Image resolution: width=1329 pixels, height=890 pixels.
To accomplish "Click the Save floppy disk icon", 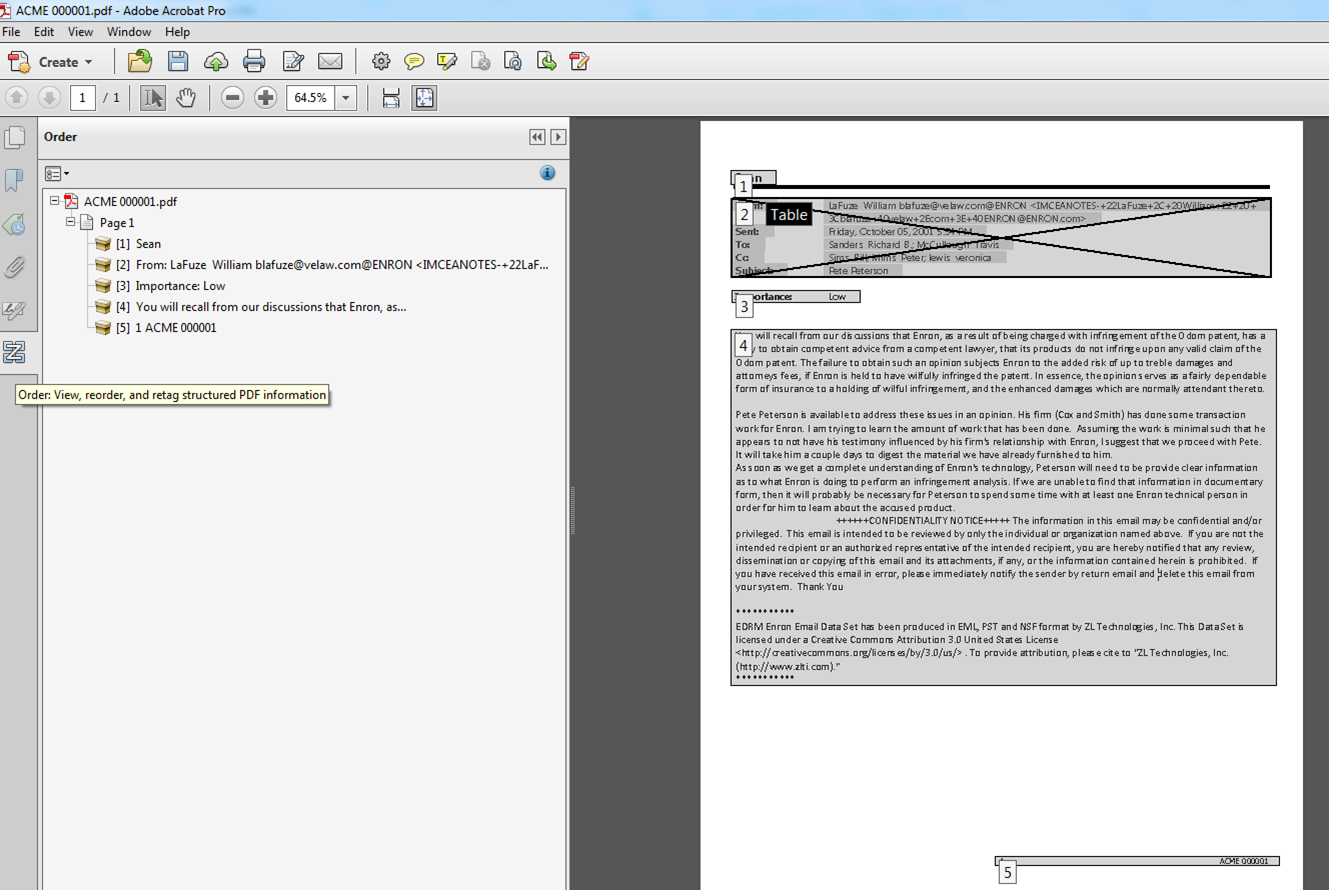I will (x=178, y=61).
